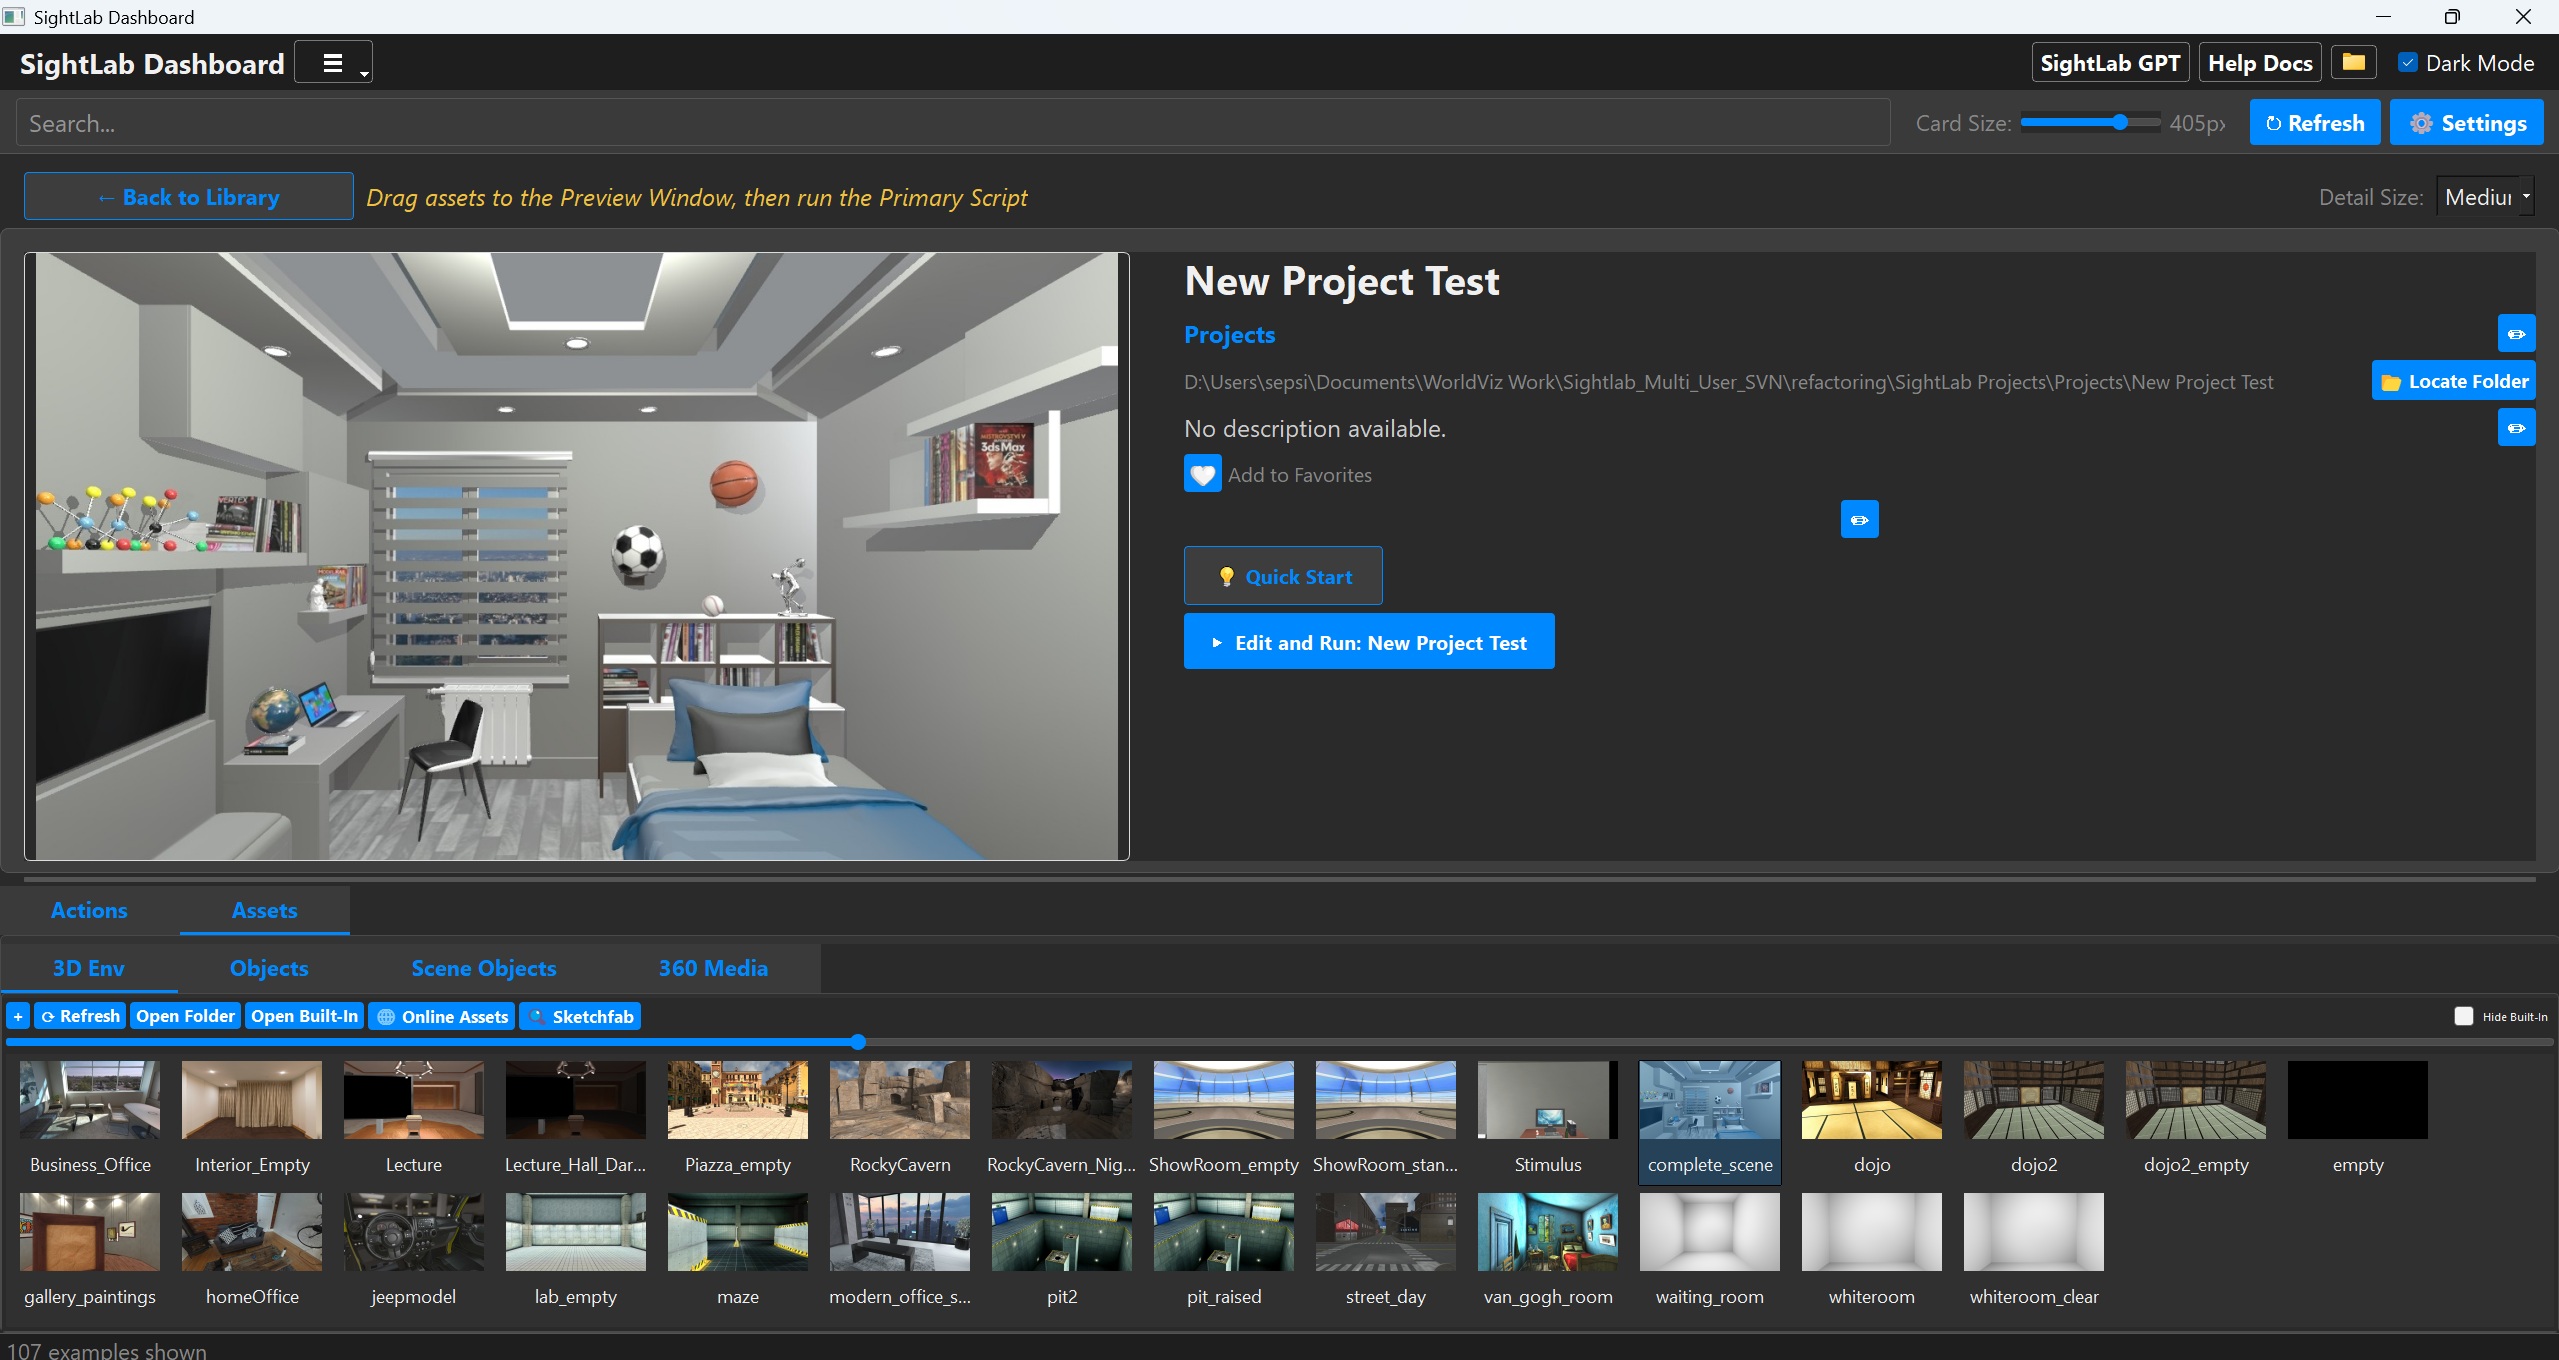
Task: Click Locate Folder button
Action: coord(2454,381)
